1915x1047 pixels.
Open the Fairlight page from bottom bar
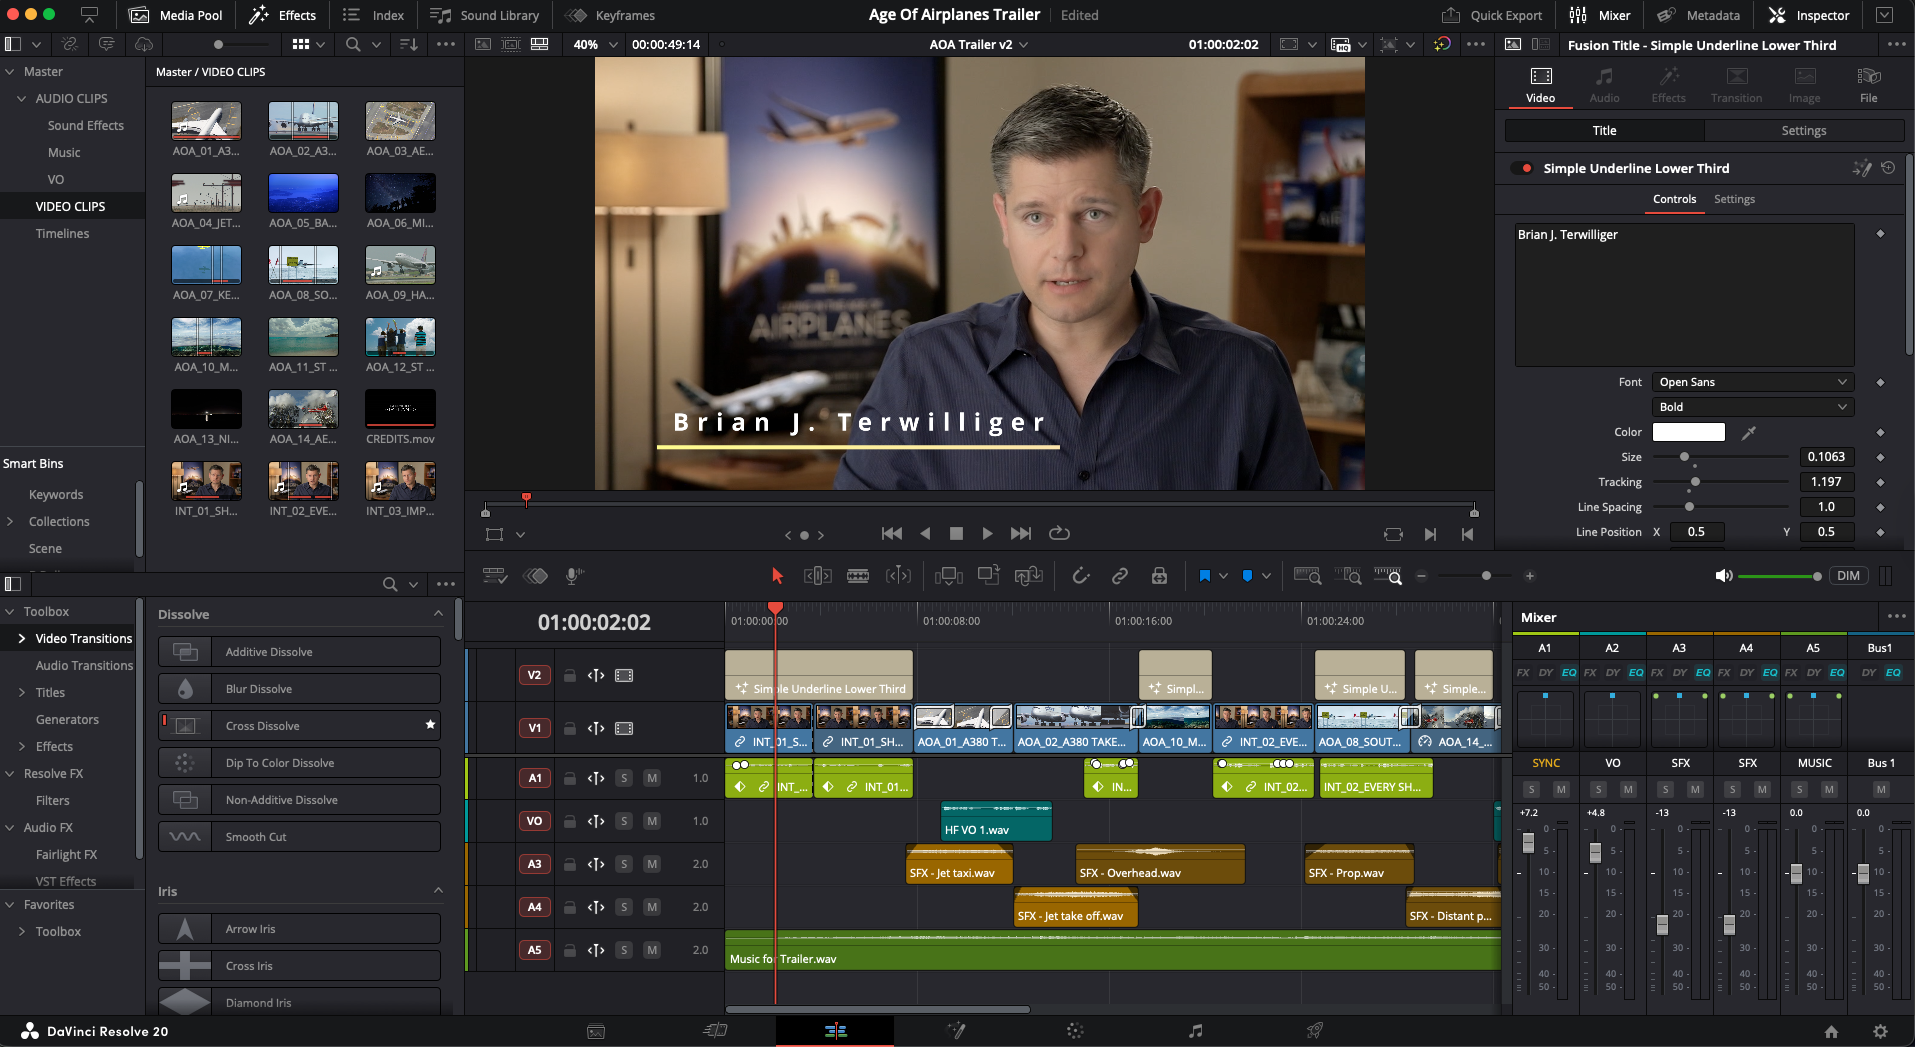(1195, 1031)
